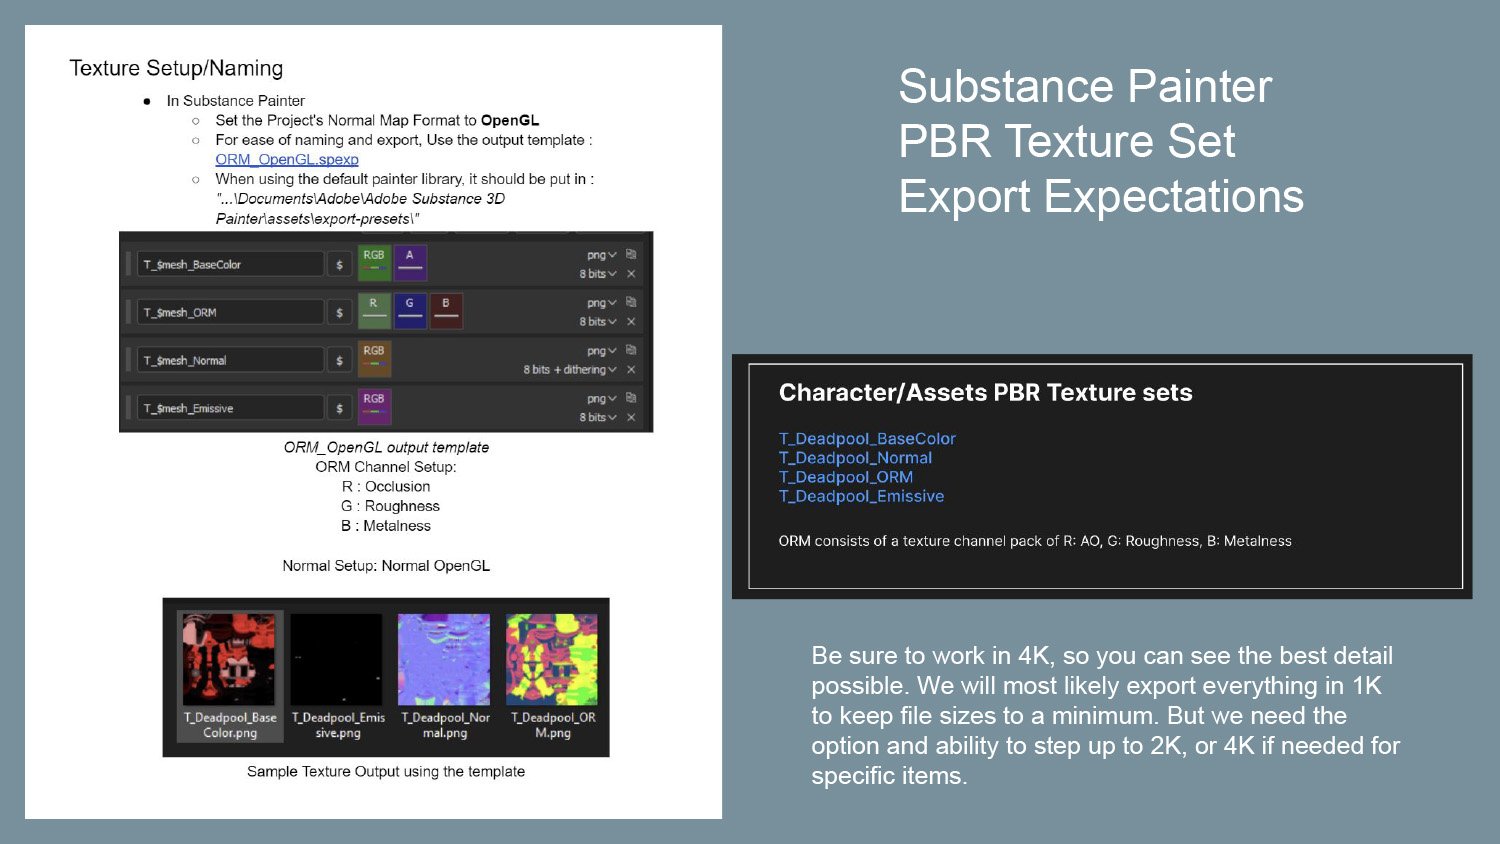1500x844 pixels.
Task: Click the T_Deadpool_ORM texture link
Action: point(846,477)
